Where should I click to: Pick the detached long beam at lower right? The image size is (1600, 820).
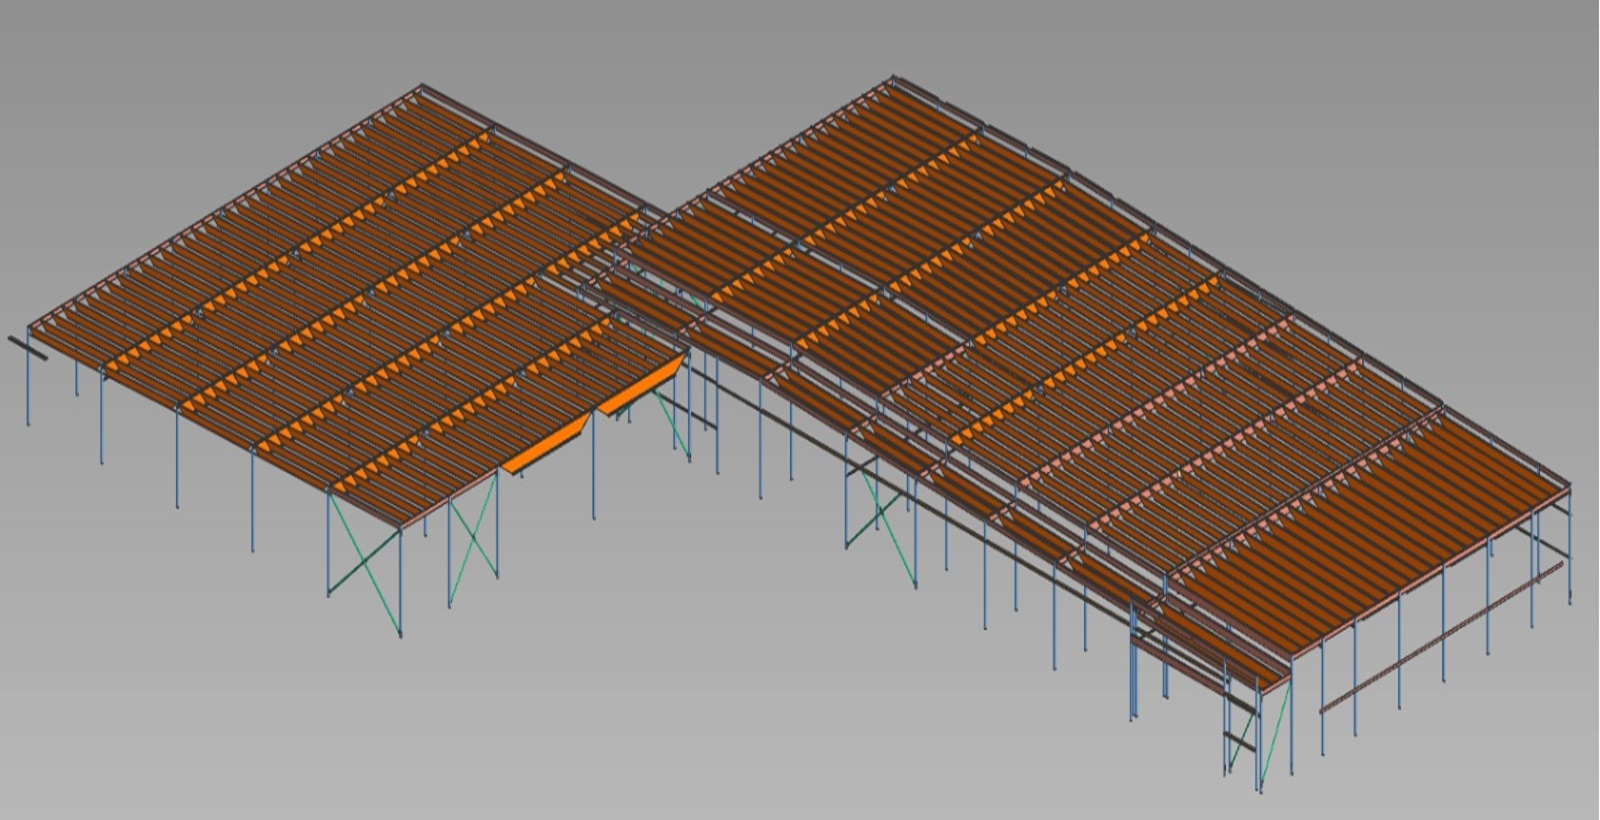1440,638
